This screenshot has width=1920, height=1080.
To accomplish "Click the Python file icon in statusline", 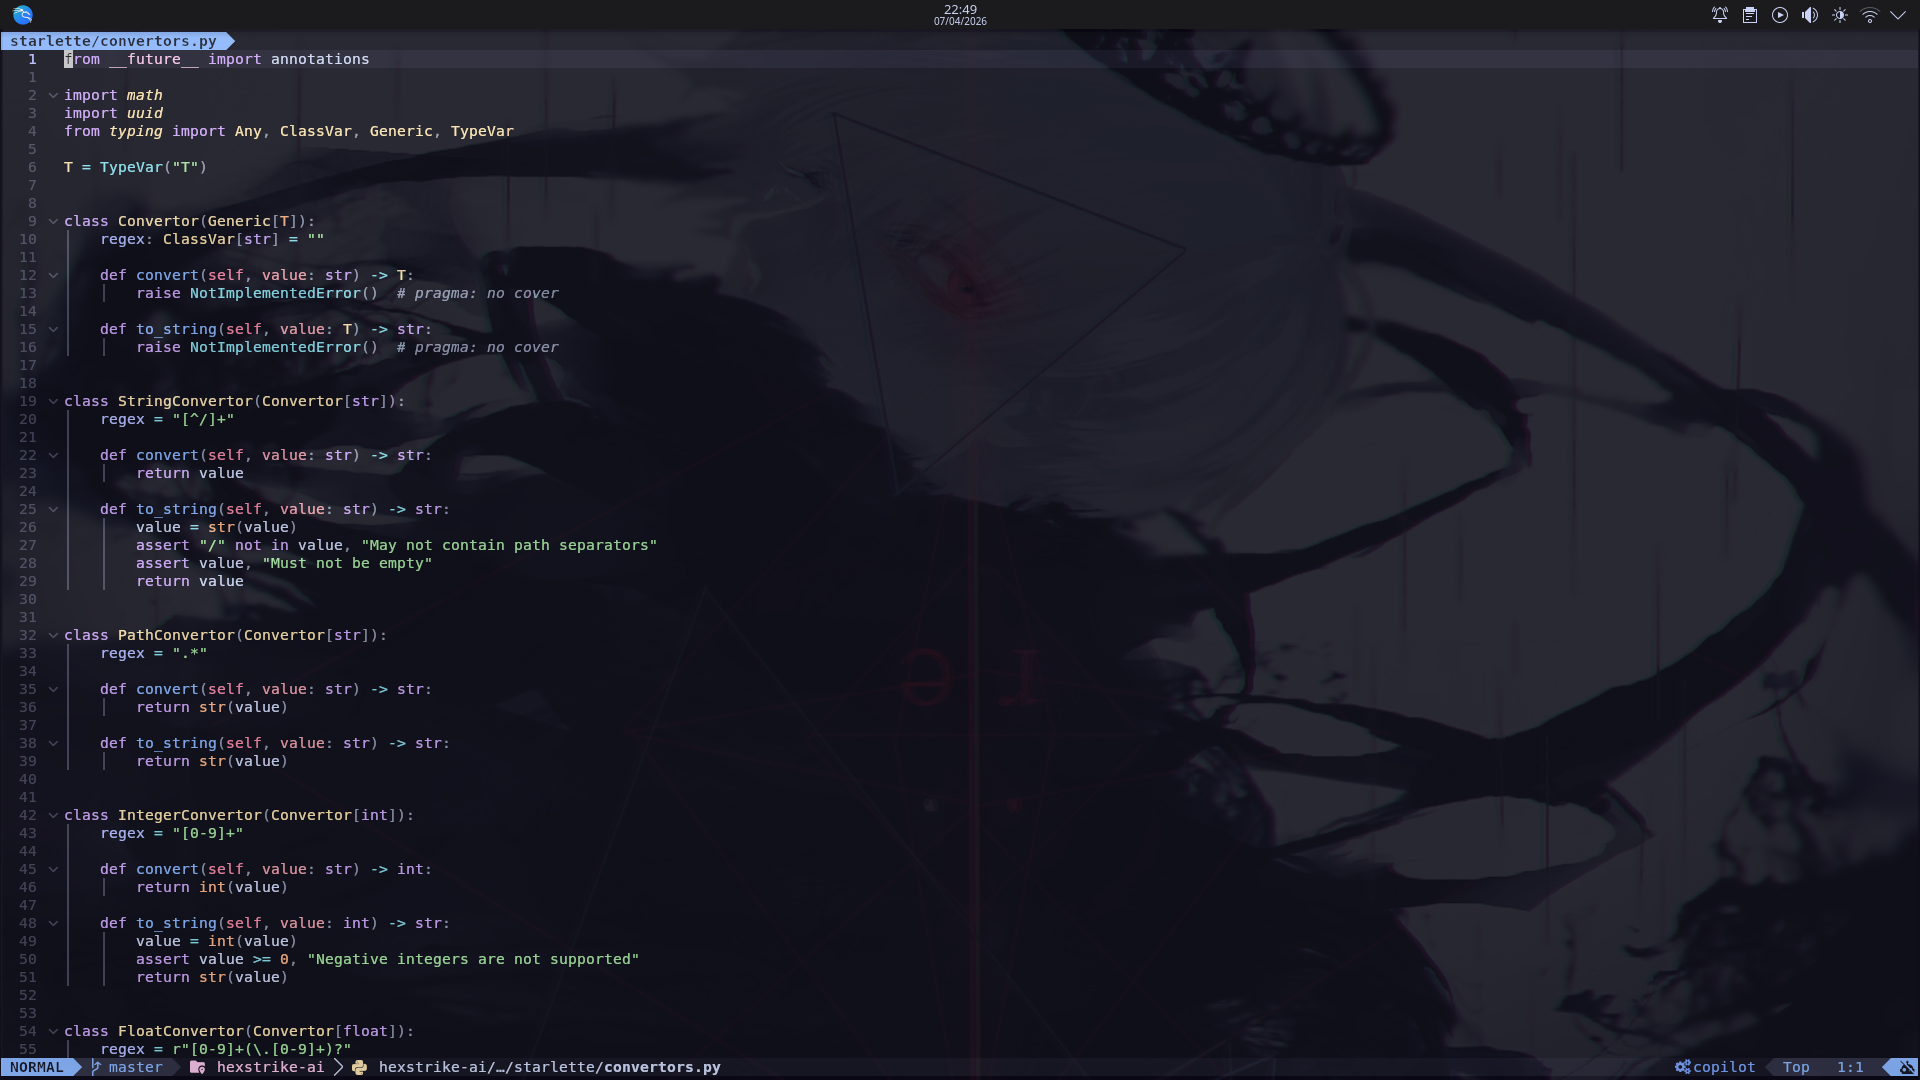I will pyautogui.click(x=359, y=1067).
